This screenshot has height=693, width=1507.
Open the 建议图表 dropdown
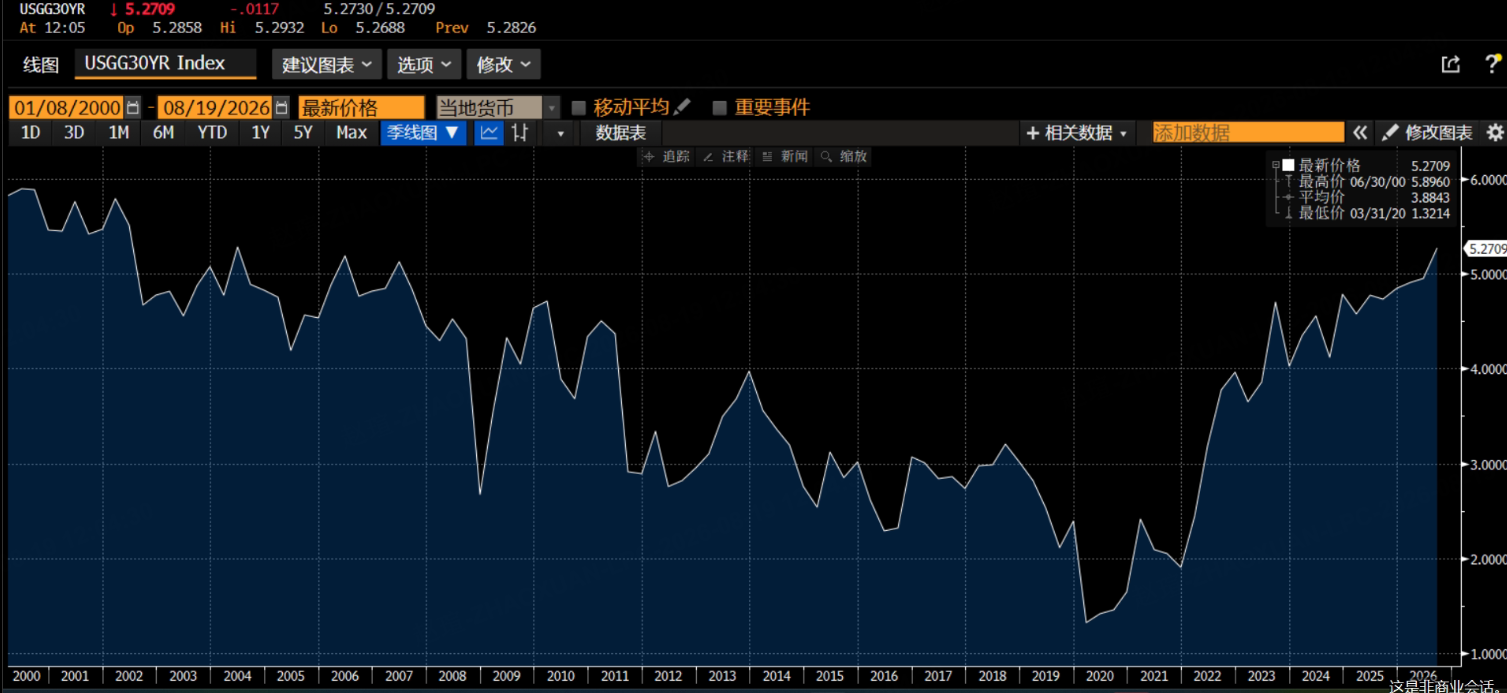coord(327,65)
